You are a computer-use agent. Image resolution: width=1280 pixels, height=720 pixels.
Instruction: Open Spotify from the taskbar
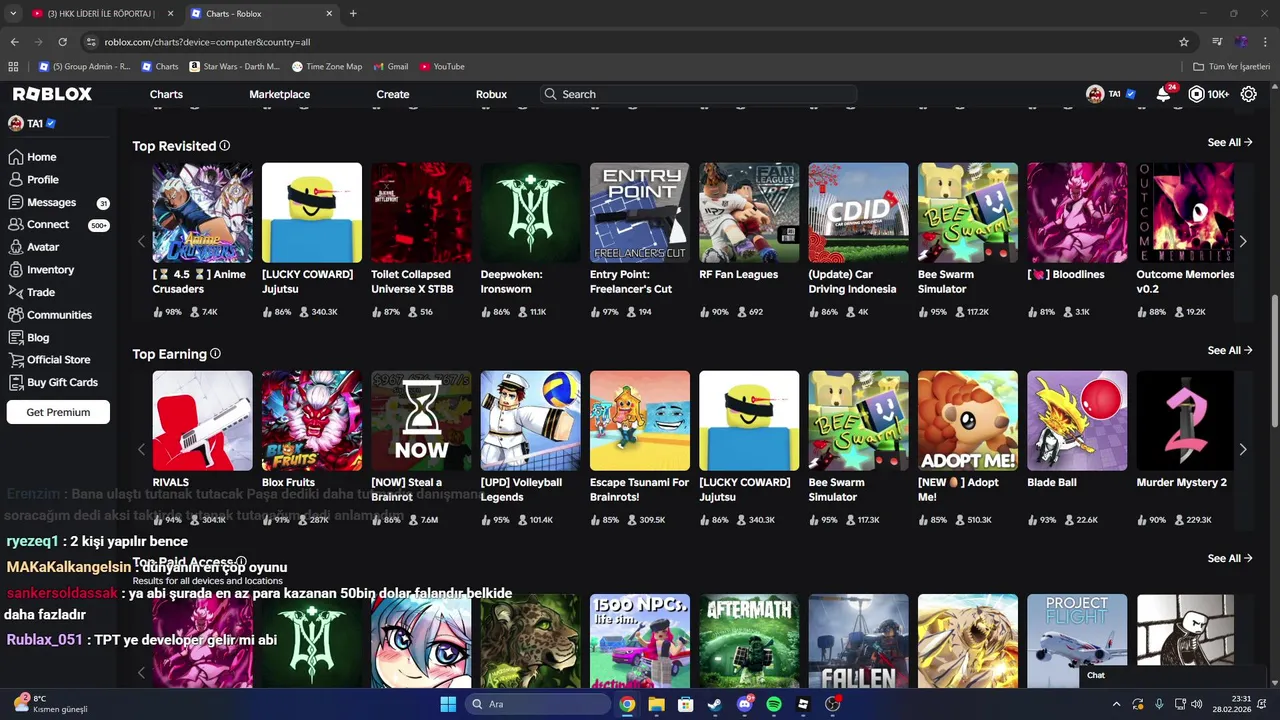point(774,704)
